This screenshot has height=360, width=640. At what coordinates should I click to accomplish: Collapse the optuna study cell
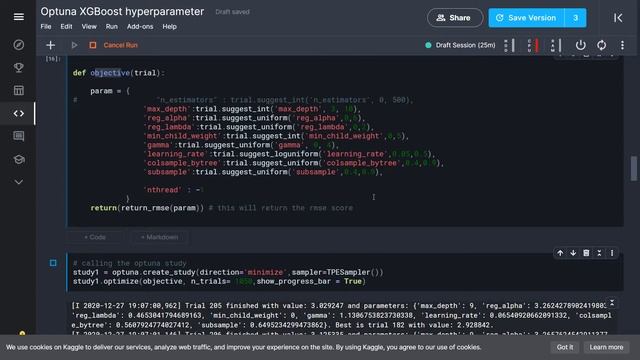click(x=599, y=253)
